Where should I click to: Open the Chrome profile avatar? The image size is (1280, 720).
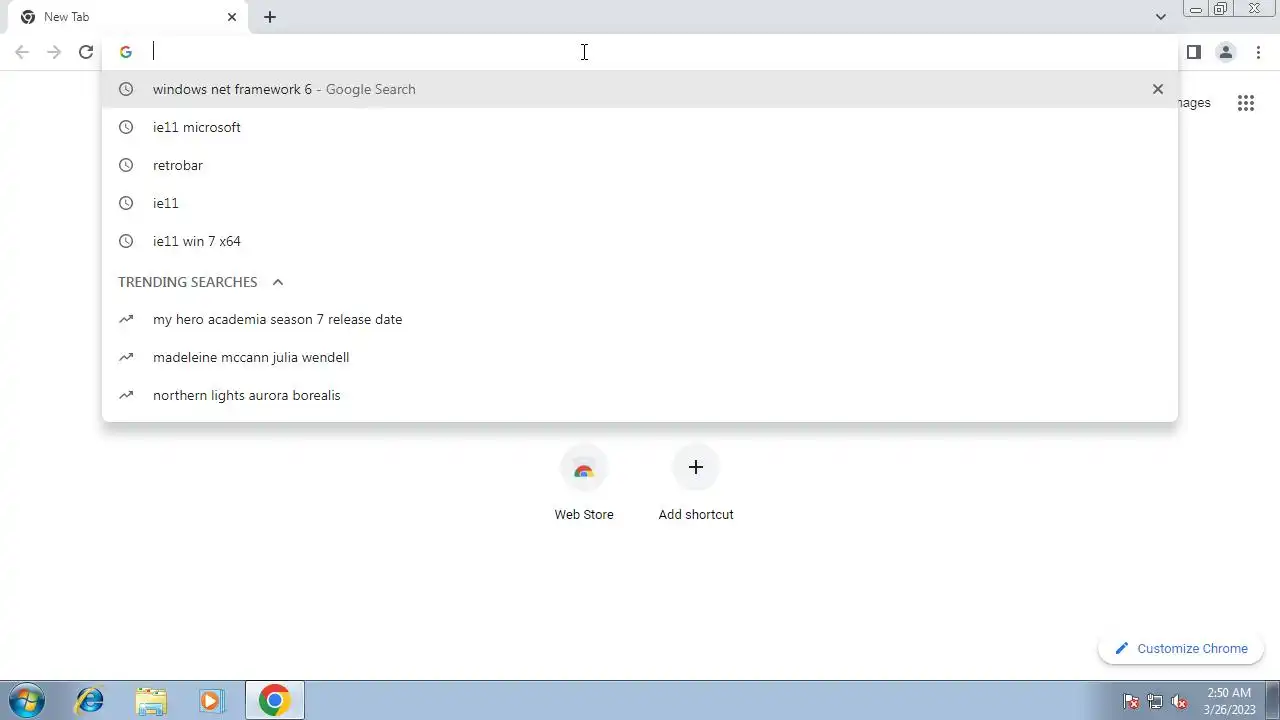[1225, 52]
